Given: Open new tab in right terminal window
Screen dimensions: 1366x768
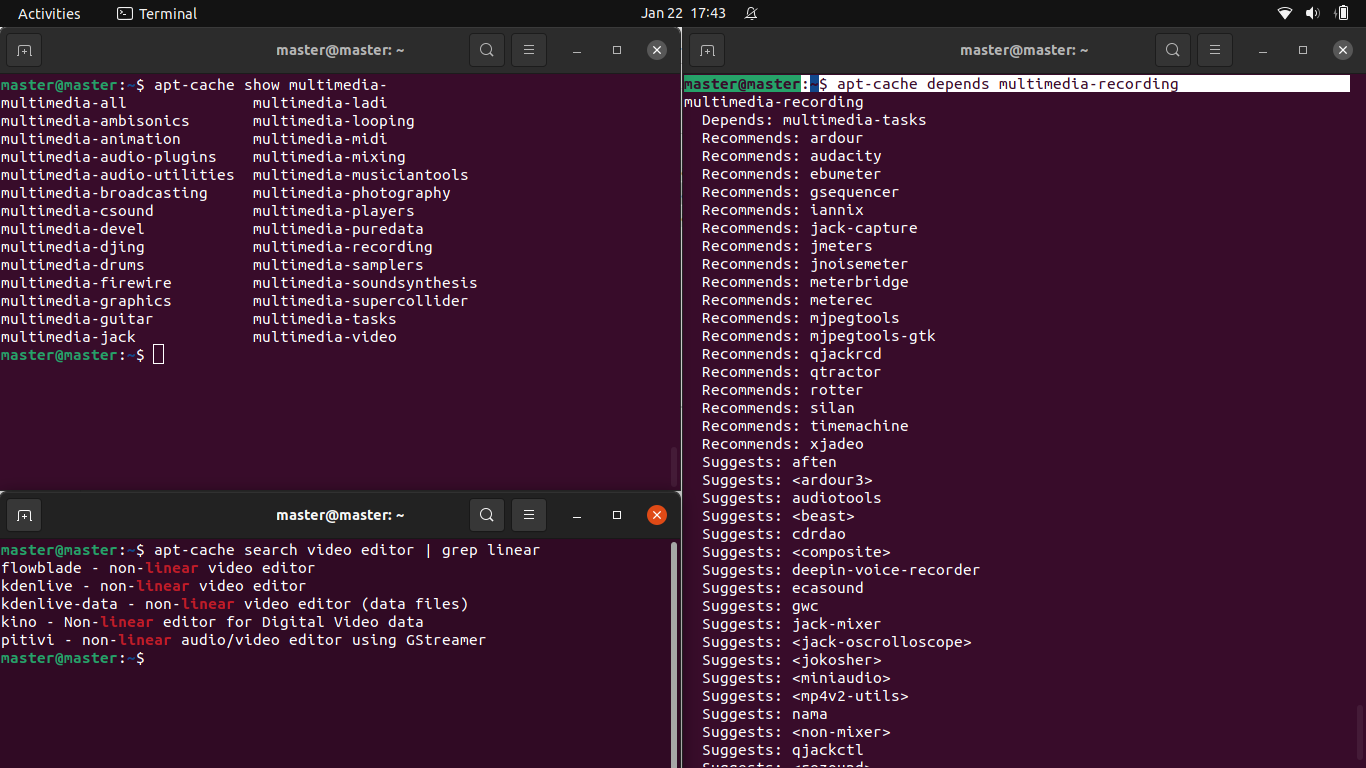Looking at the screenshot, I should tap(707, 50).
